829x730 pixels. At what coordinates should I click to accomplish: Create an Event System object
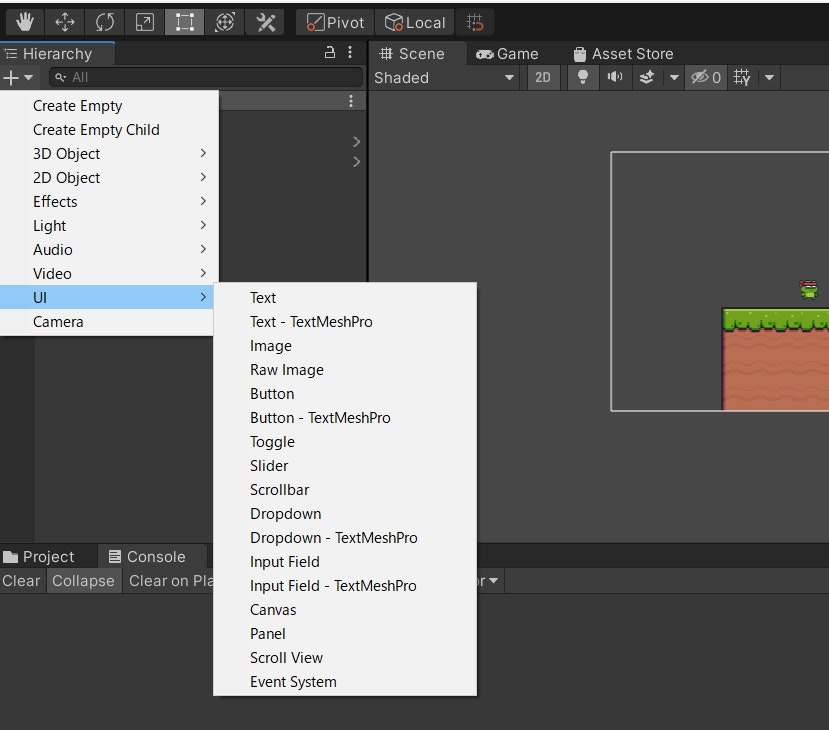345,682
